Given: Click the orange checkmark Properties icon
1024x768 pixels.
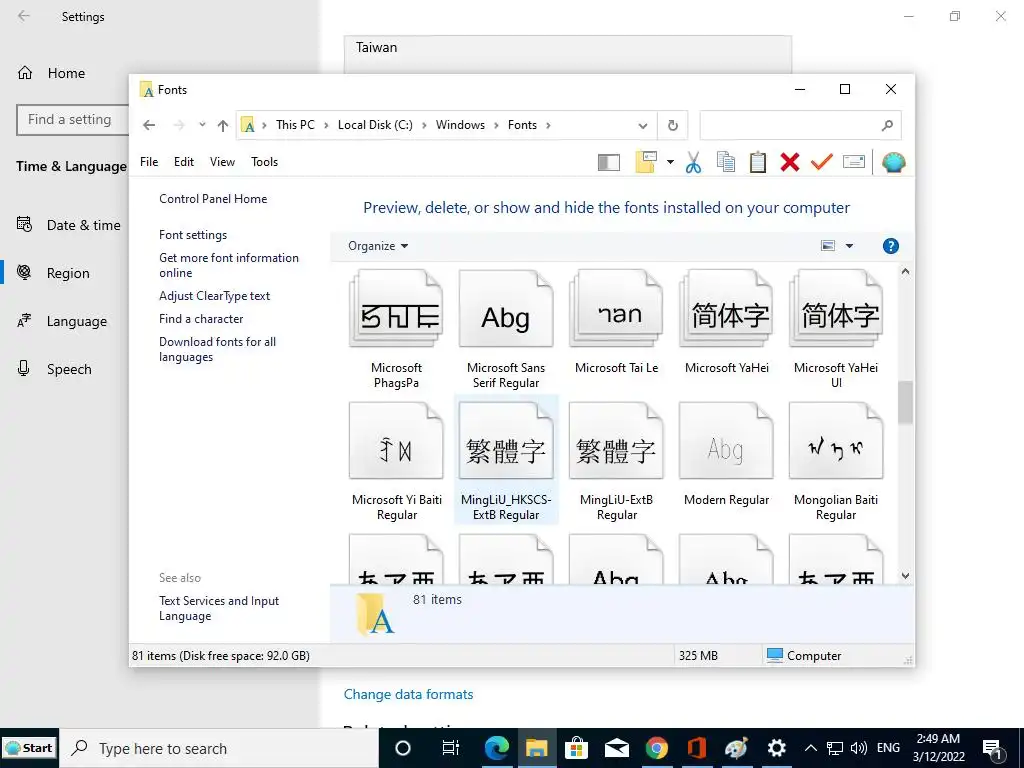Looking at the screenshot, I should (x=822, y=161).
